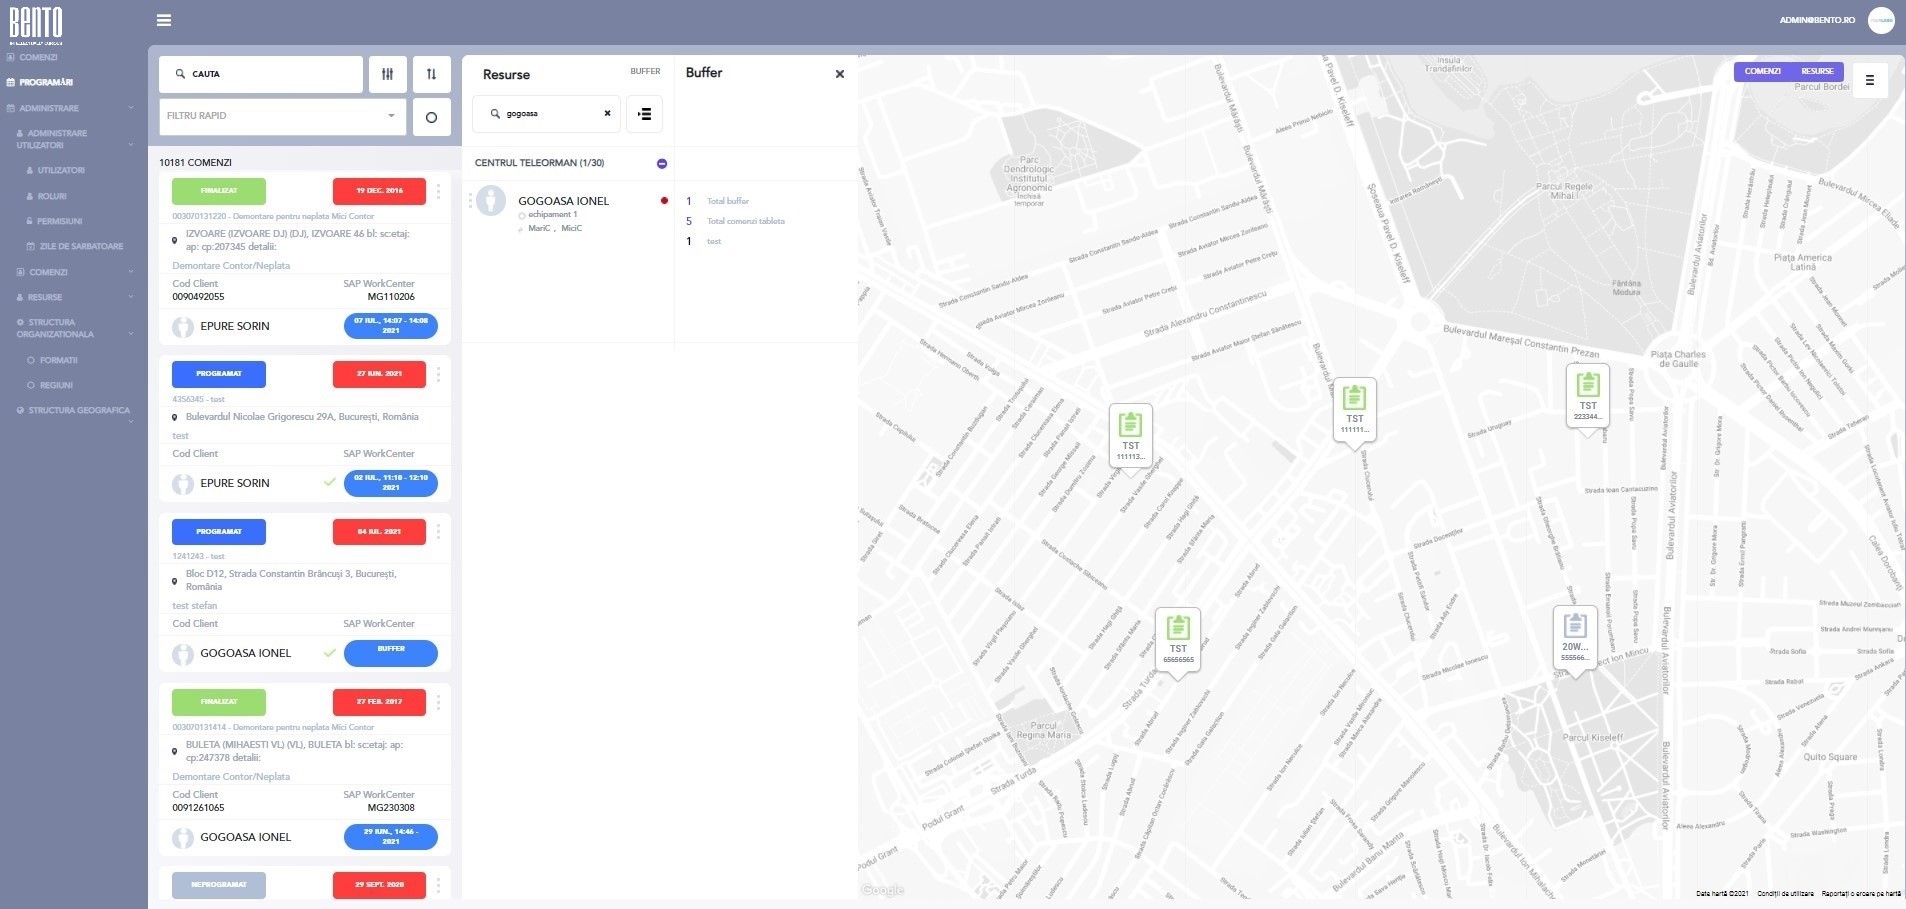
Task: Collapse the Centrul Teleorman group
Action: (662, 163)
